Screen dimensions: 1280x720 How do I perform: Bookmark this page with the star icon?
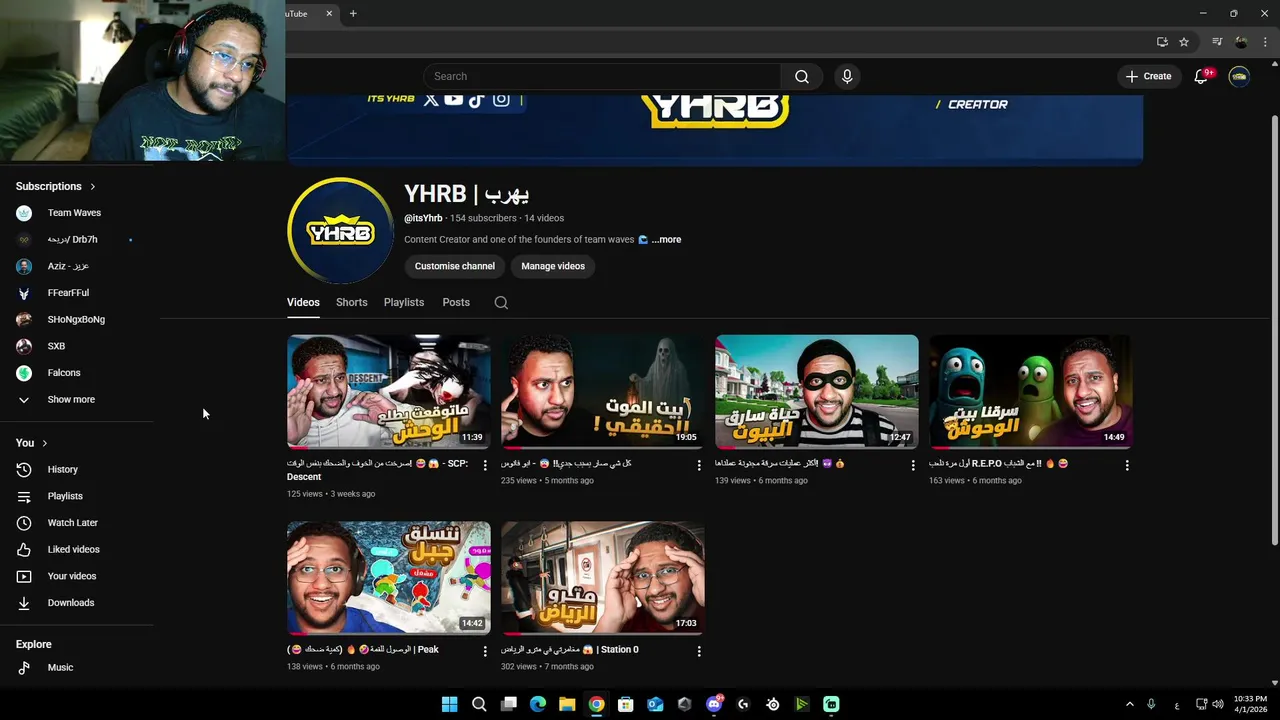(x=1184, y=42)
